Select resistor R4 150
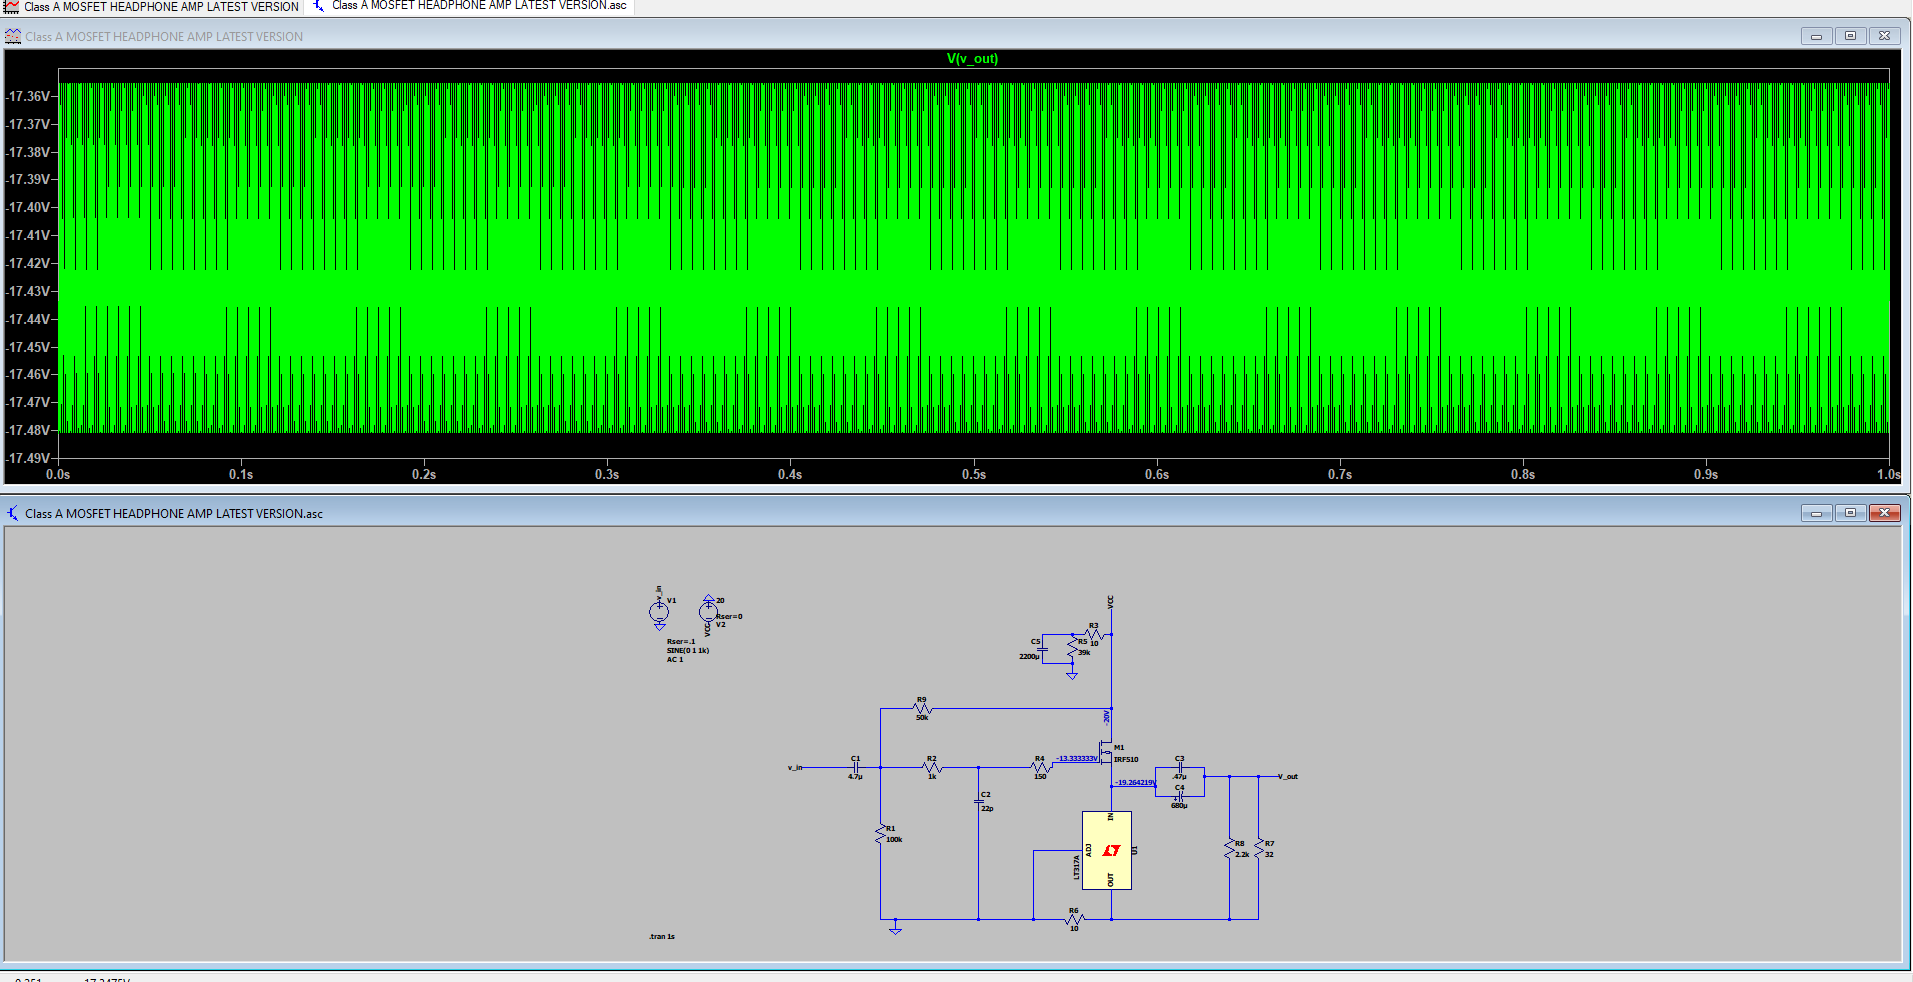1913x982 pixels. [1040, 767]
